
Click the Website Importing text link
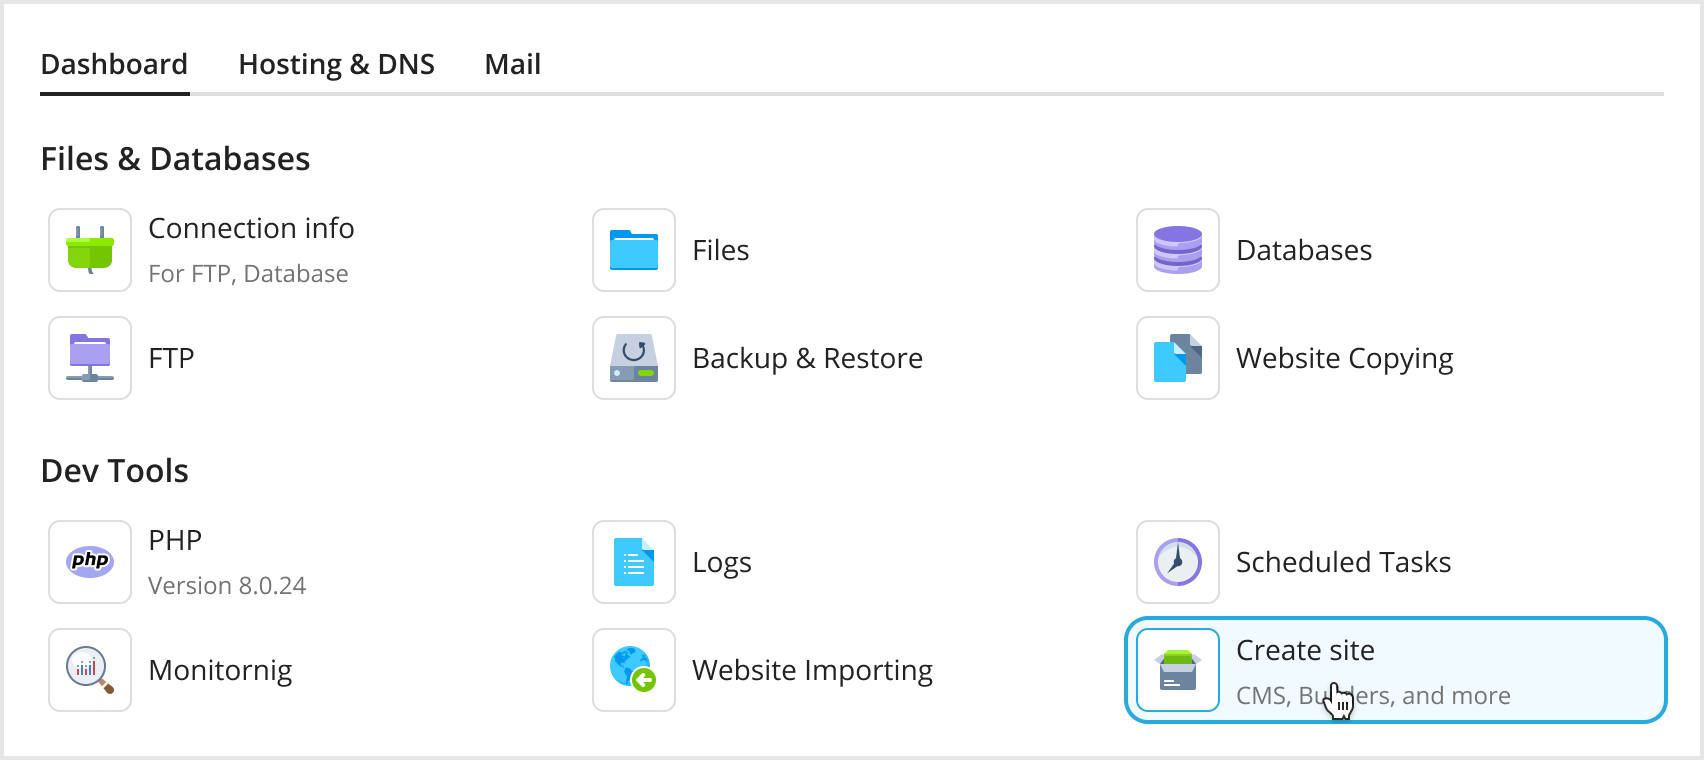(812, 670)
